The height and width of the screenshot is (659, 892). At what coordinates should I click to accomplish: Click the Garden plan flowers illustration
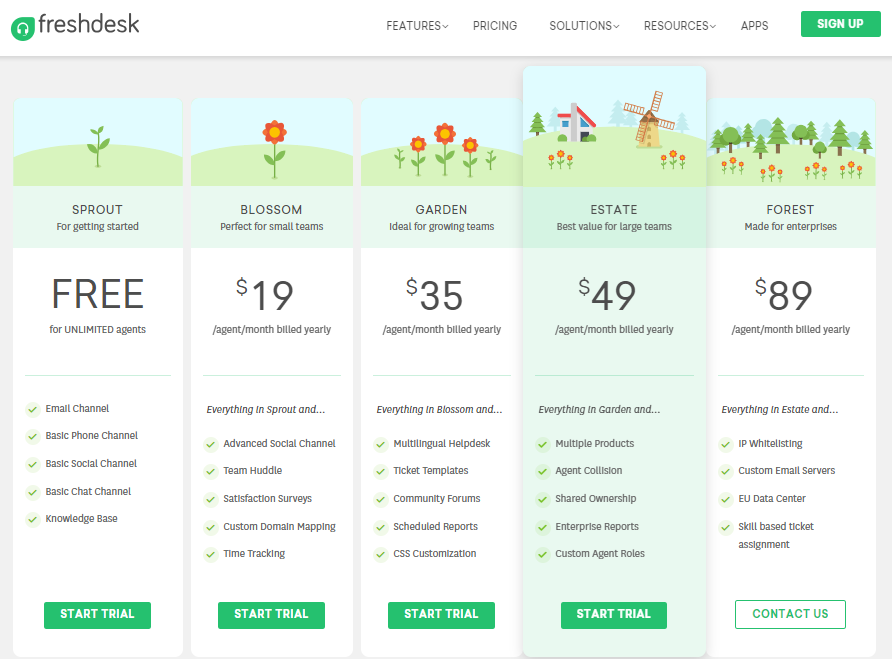tap(445, 150)
